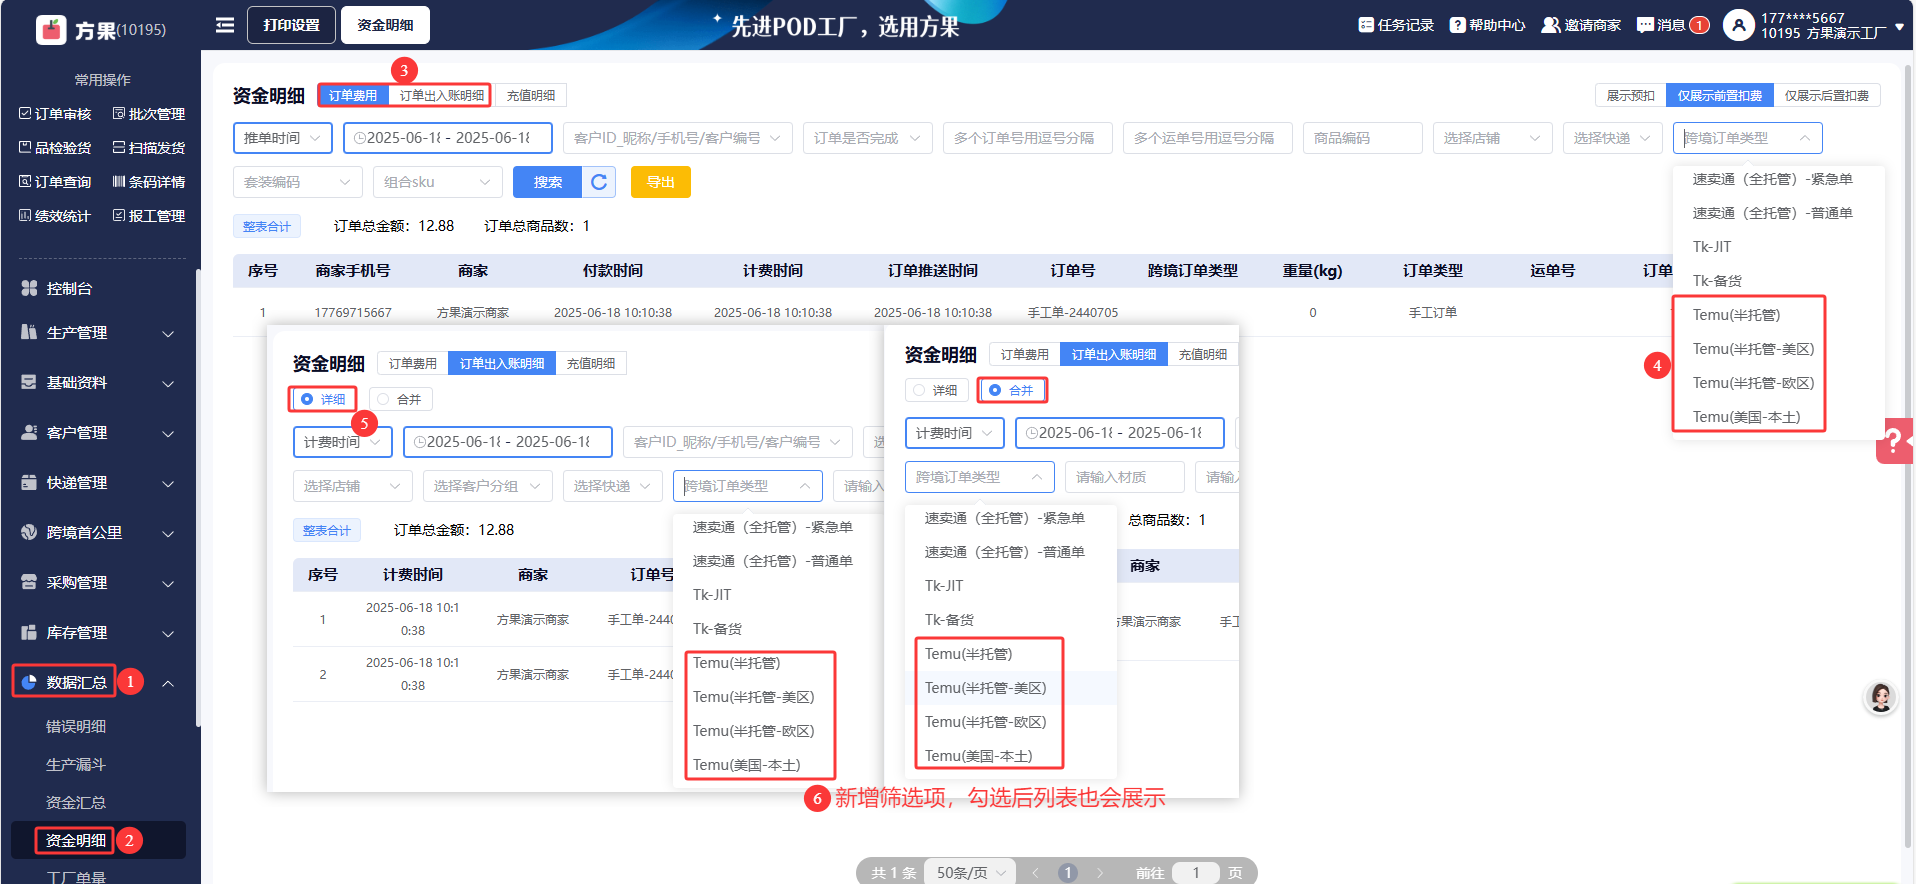The height and width of the screenshot is (884, 1916).
Task: Click the hamburger menu collapse icon
Action: (x=225, y=25)
